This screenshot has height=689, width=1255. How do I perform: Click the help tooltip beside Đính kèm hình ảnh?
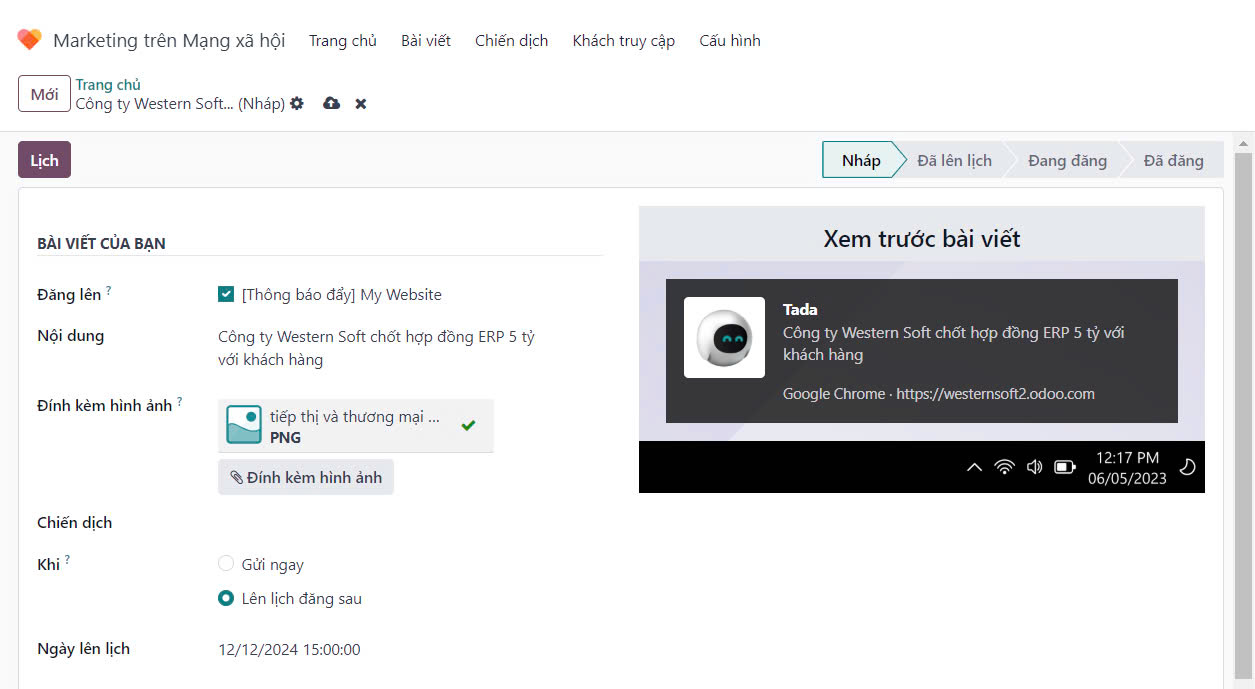pos(180,402)
